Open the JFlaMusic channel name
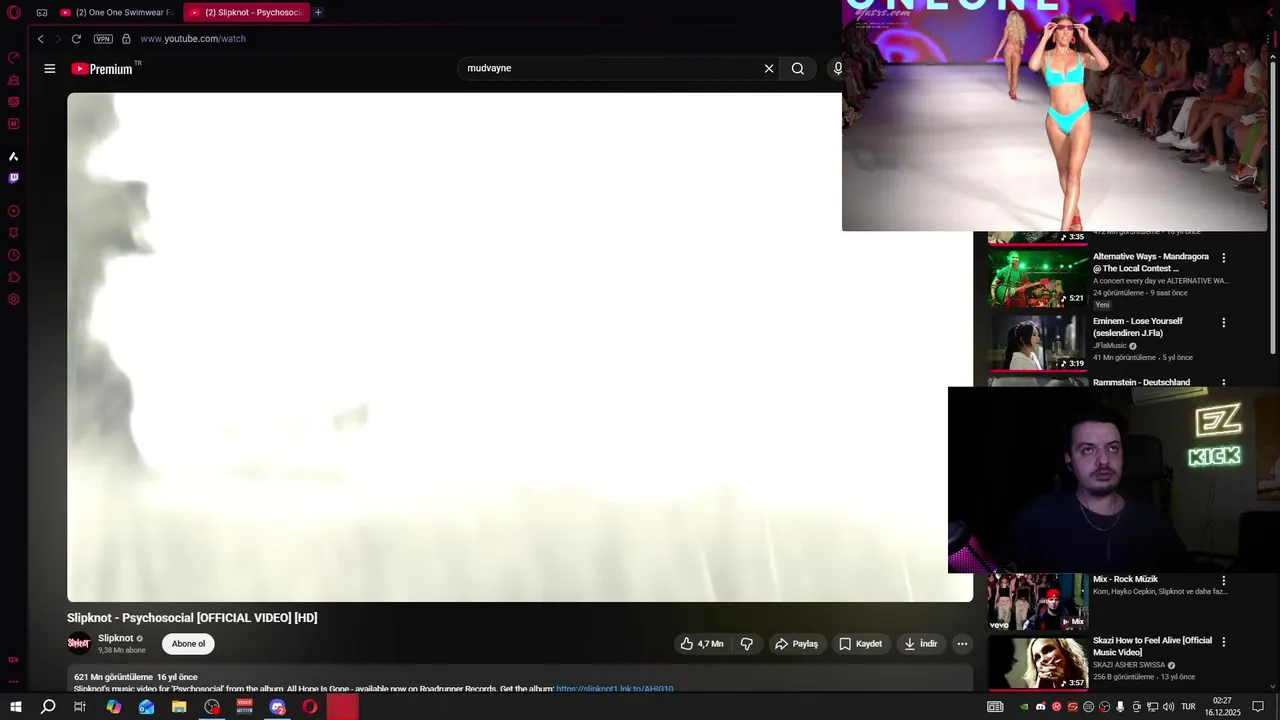Screen dimensions: 1280x720 pyautogui.click(x=1110, y=346)
